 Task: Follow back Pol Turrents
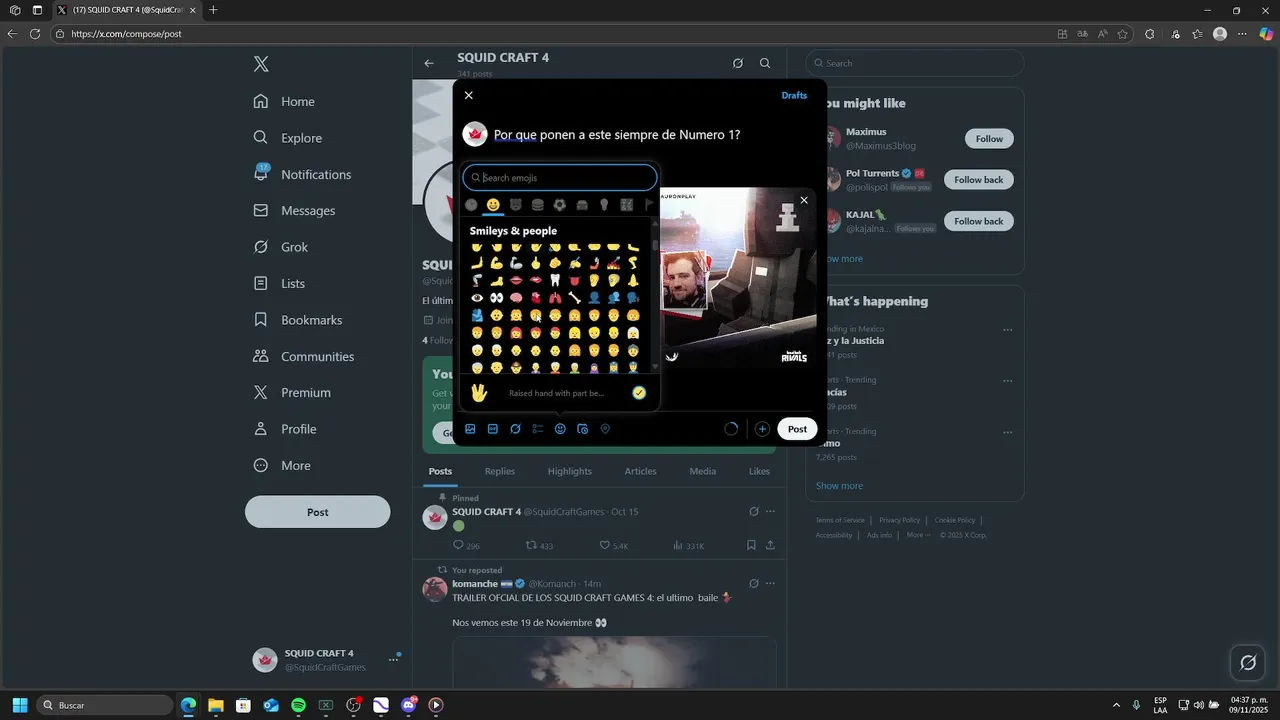(x=978, y=180)
